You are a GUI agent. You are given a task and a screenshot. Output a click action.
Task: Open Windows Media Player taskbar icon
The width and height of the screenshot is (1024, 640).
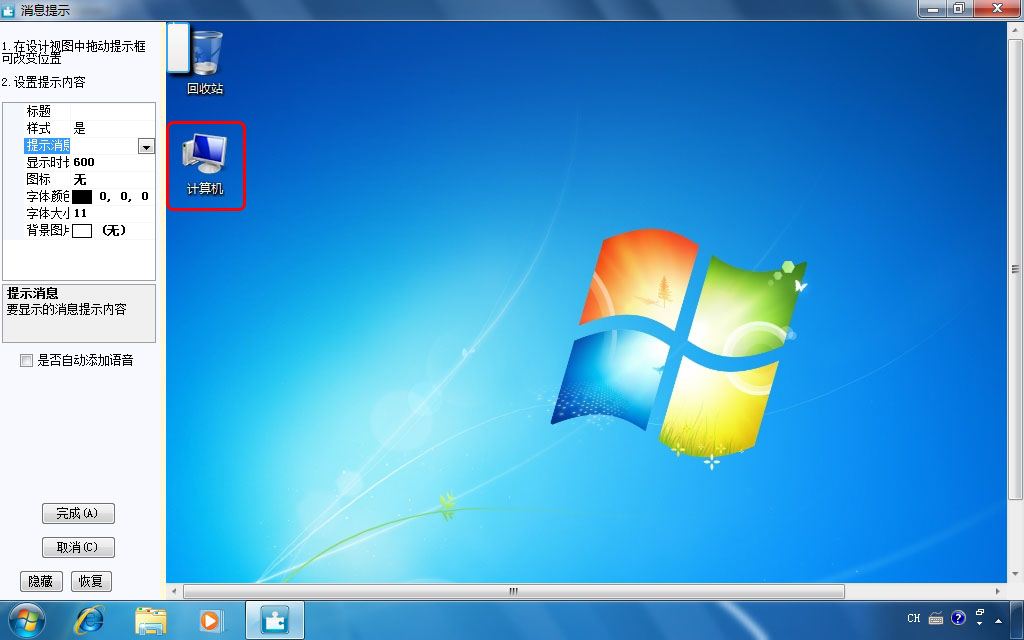click(211, 620)
